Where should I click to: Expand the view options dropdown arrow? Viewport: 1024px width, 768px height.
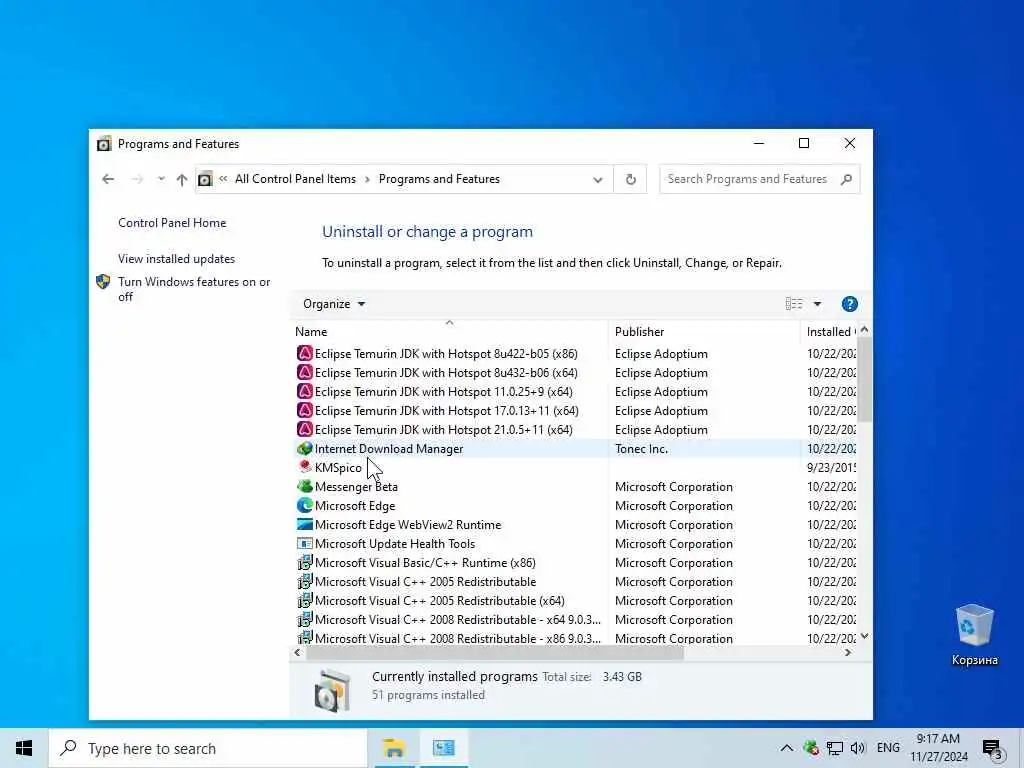point(817,304)
